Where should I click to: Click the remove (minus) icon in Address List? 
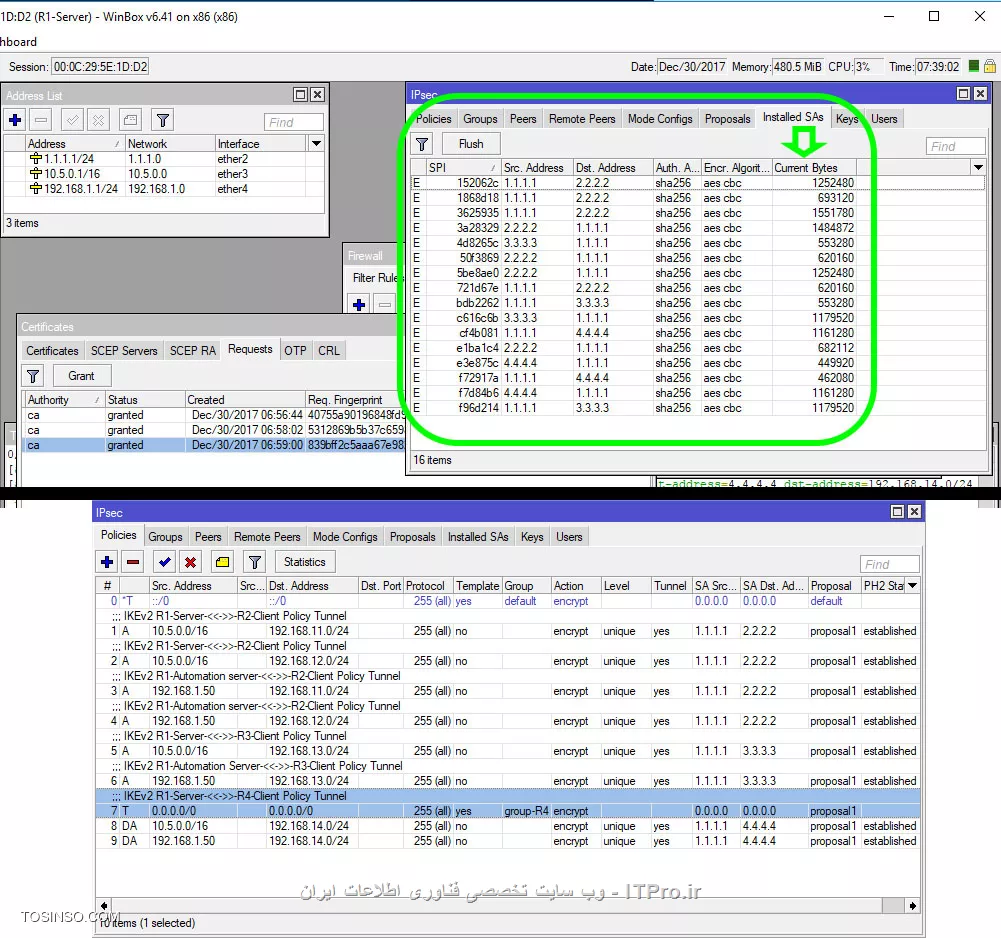click(41, 120)
